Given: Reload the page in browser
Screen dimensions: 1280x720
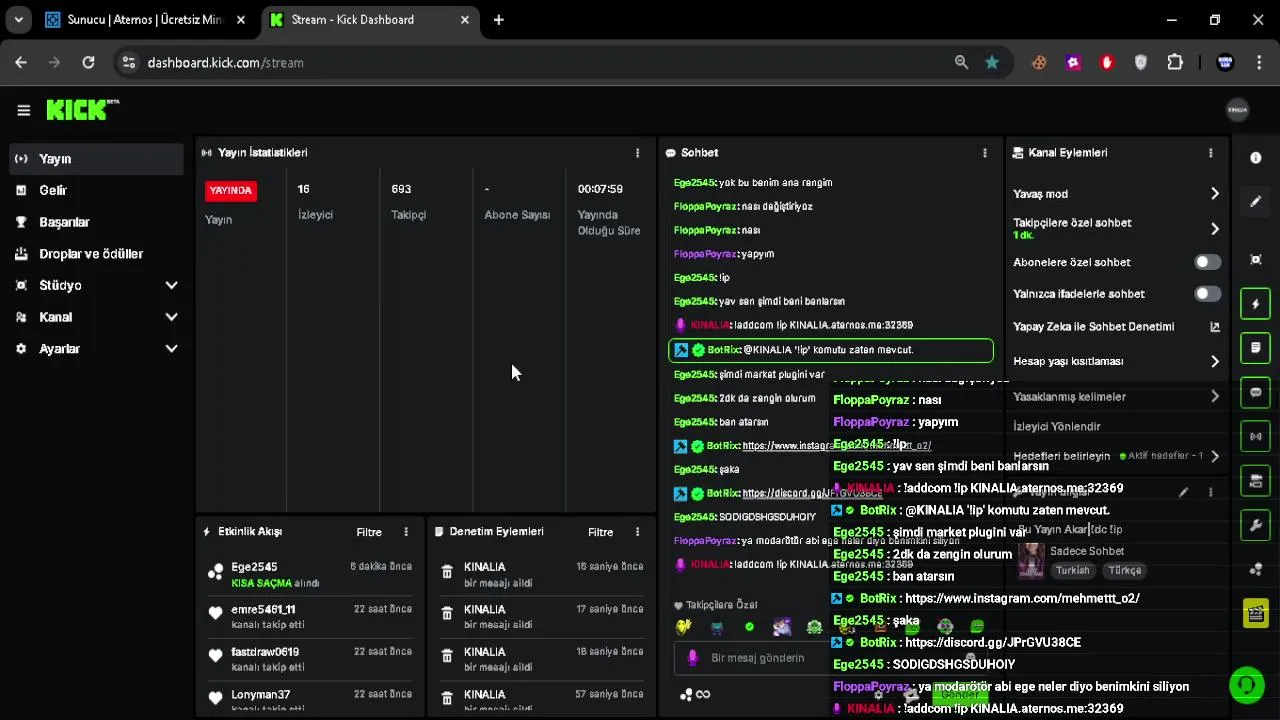Looking at the screenshot, I should point(88,62).
